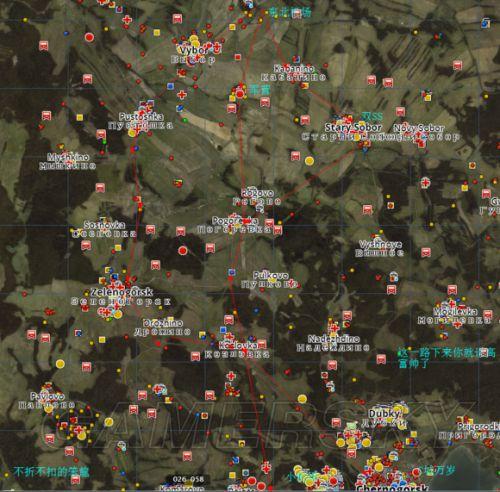The image size is (500, 492).
Task: Click the large yellow circle marker west of Dubky
Action: (302, 399)
